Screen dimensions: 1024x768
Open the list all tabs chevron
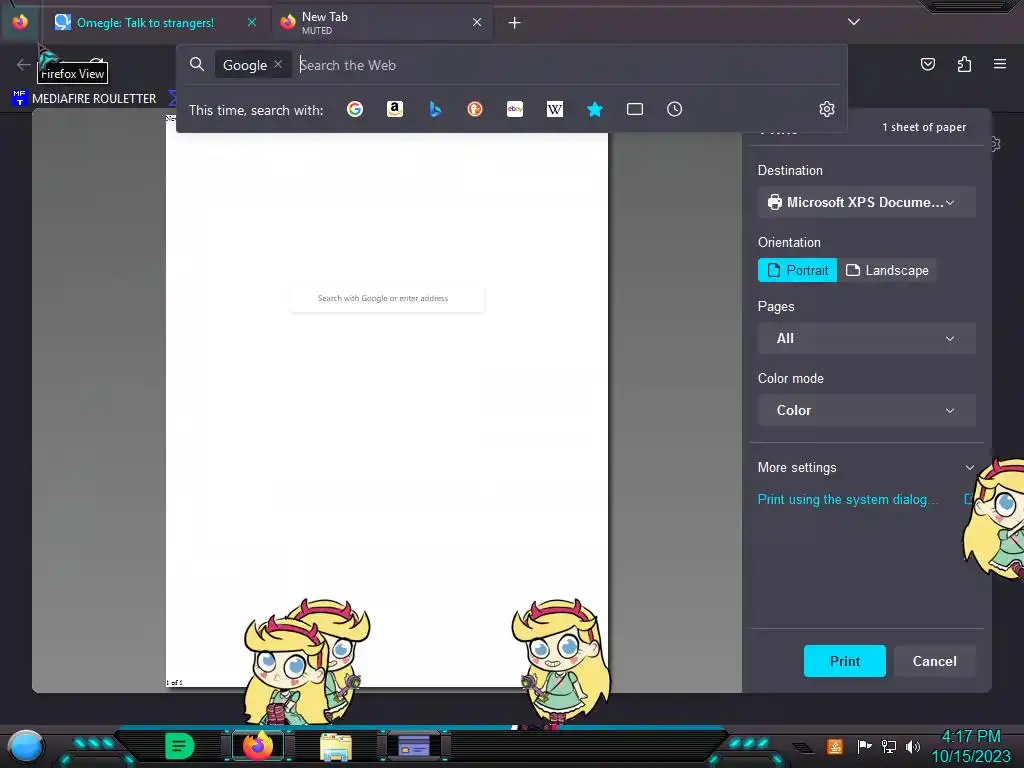(854, 22)
